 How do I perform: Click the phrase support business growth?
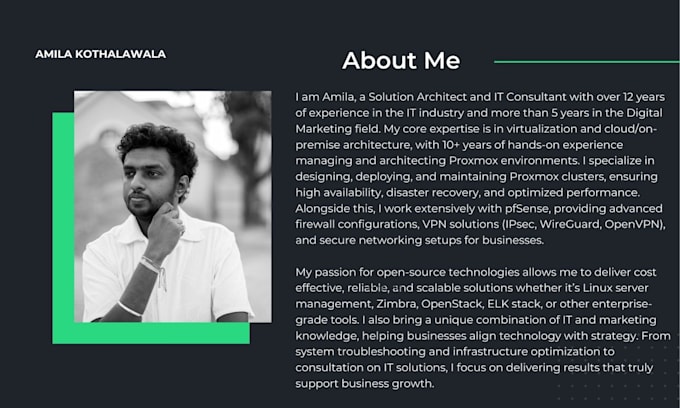(364, 384)
